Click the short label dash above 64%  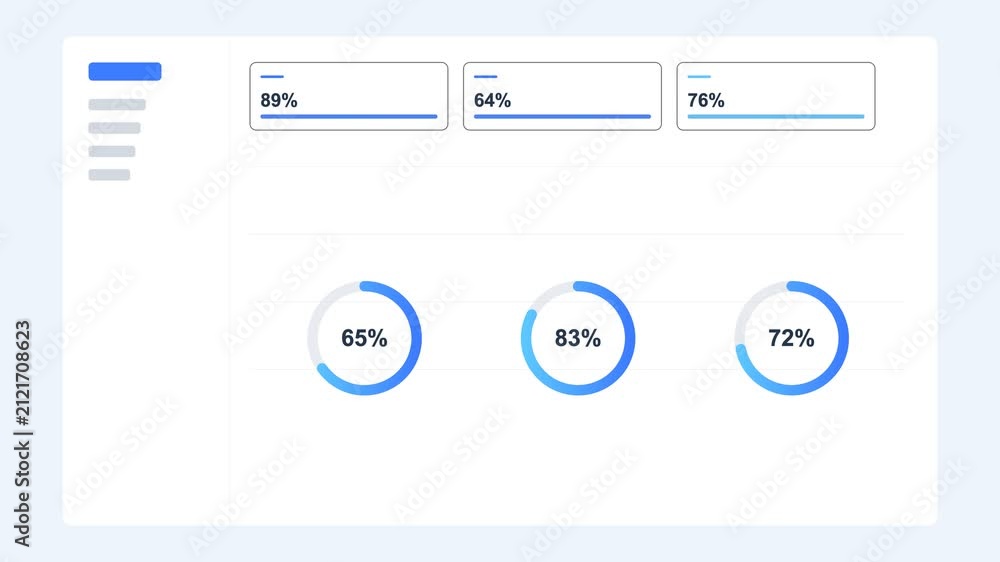(x=486, y=77)
